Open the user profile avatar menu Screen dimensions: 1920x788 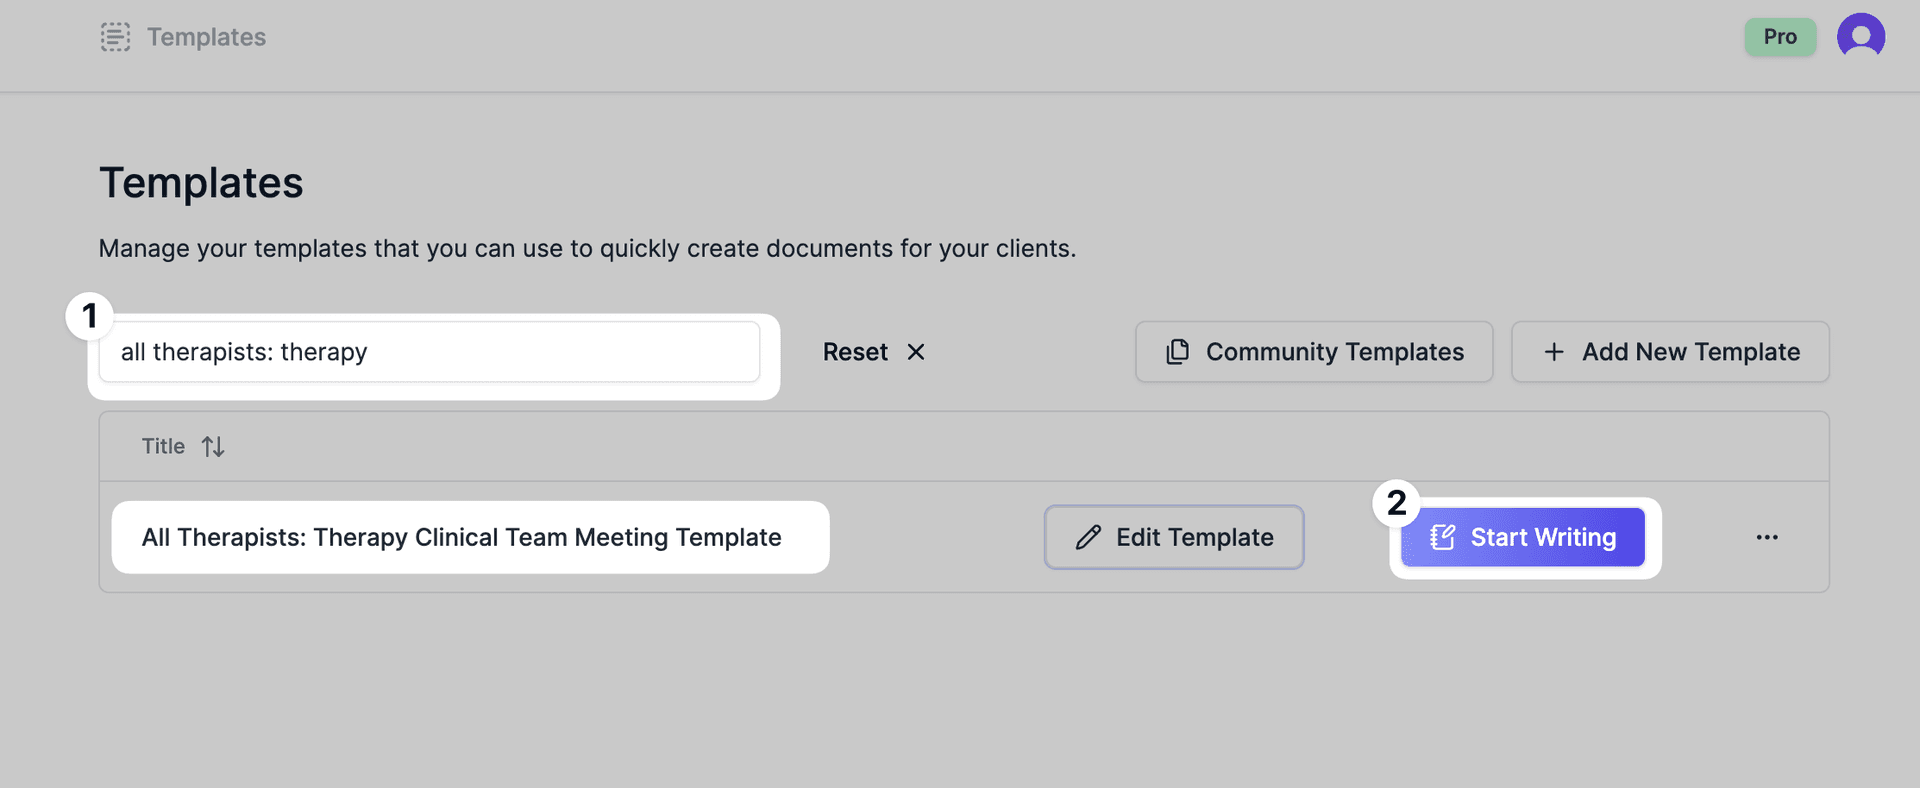(1860, 37)
